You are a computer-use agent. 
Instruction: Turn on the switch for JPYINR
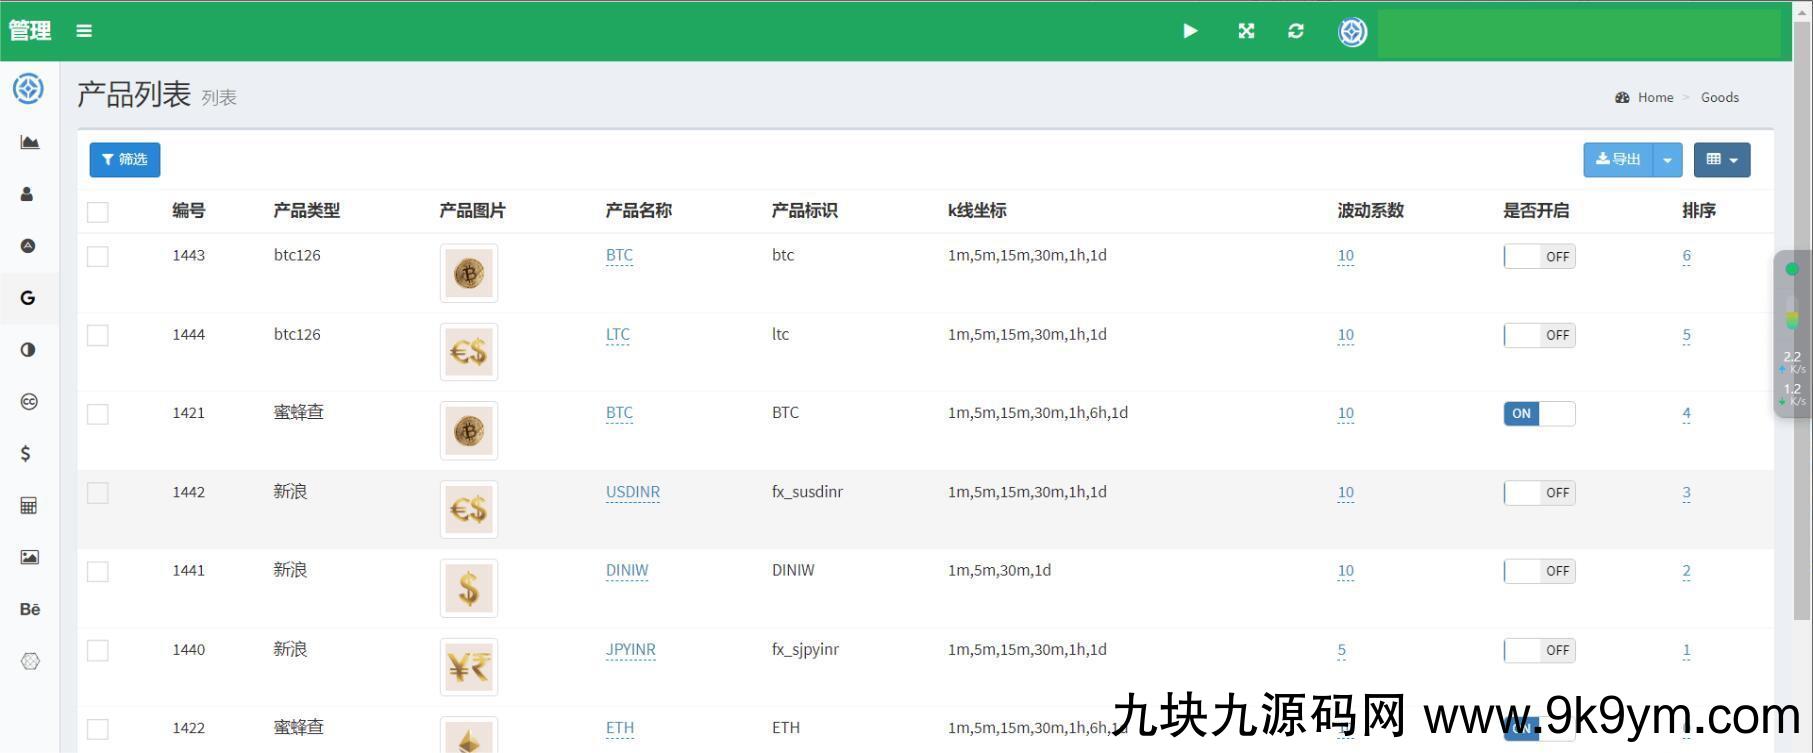point(1539,650)
